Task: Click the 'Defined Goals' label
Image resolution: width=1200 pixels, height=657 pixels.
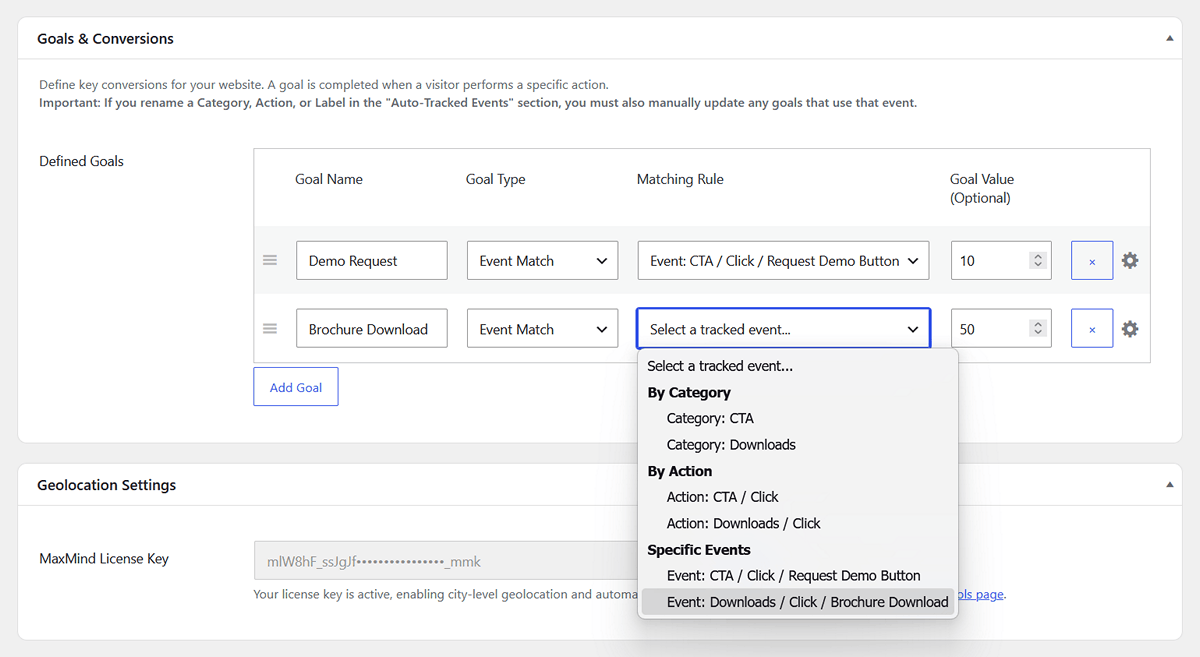Action: [81, 161]
